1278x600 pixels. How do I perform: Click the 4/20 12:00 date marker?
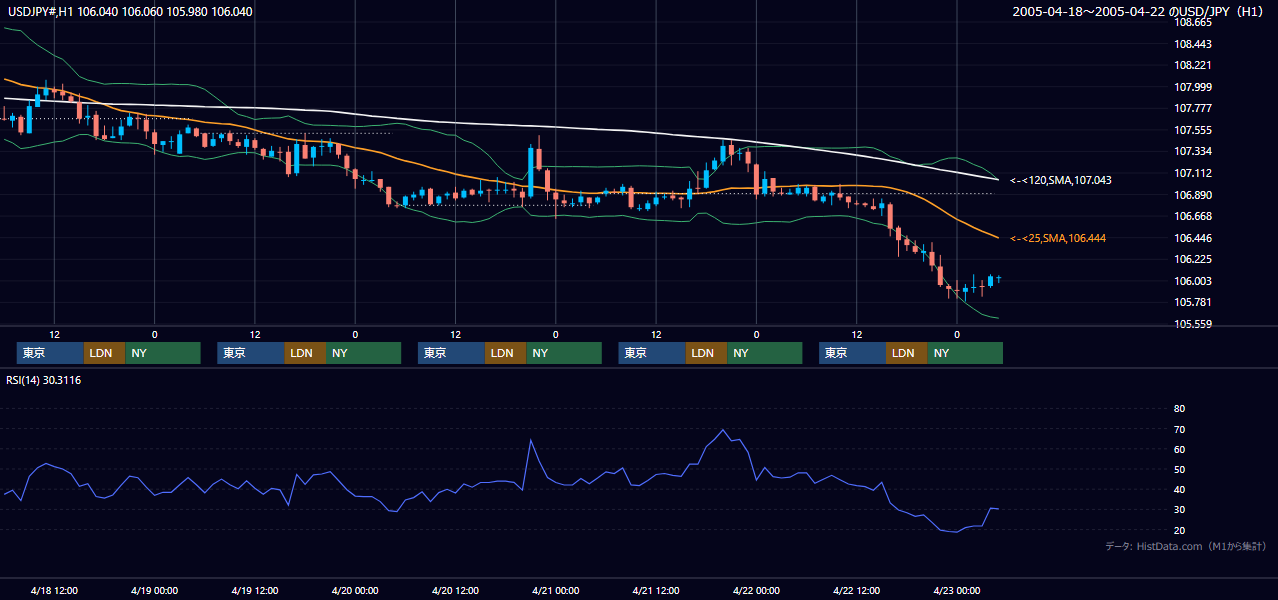pos(456,590)
